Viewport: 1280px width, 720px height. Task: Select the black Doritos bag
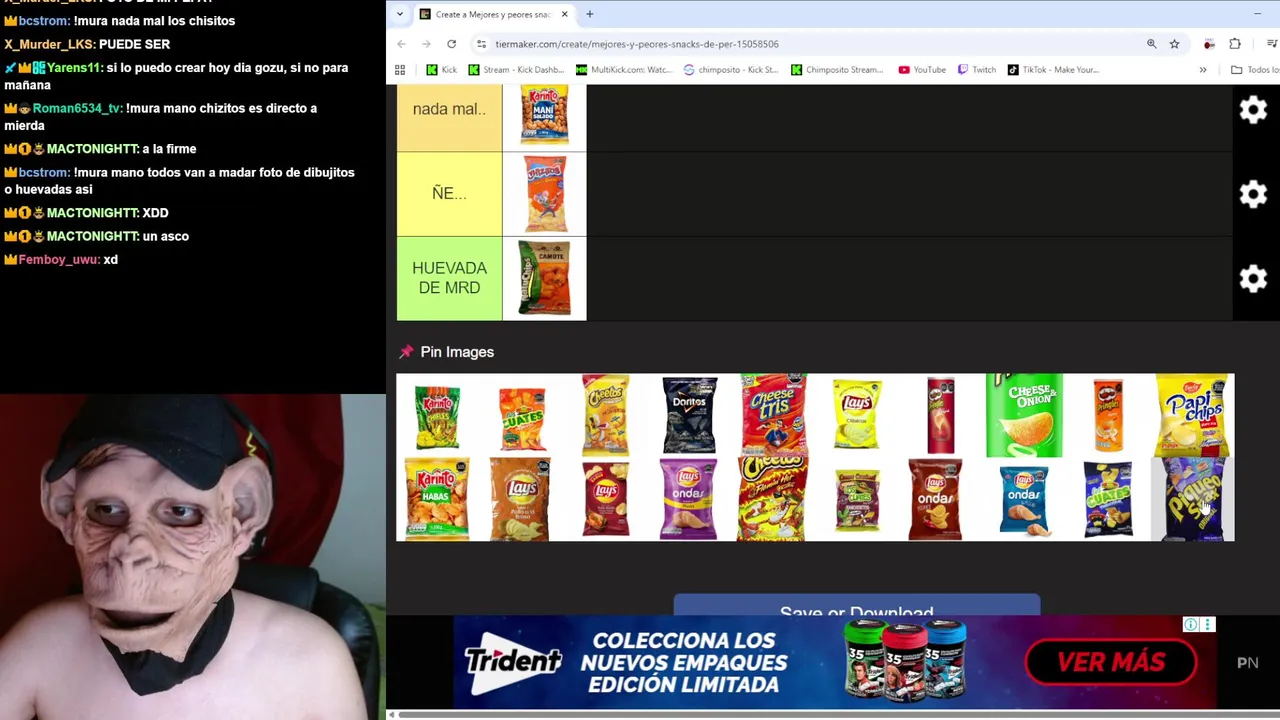tap(690, 416)
